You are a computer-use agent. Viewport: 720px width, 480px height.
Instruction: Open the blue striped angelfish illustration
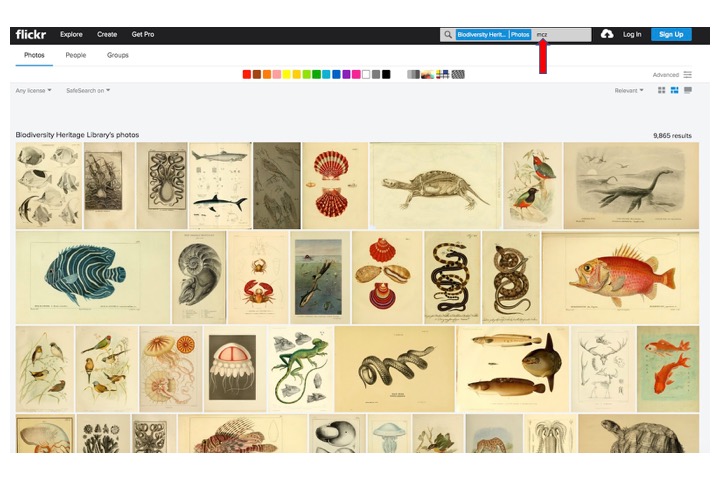(93, 277)
